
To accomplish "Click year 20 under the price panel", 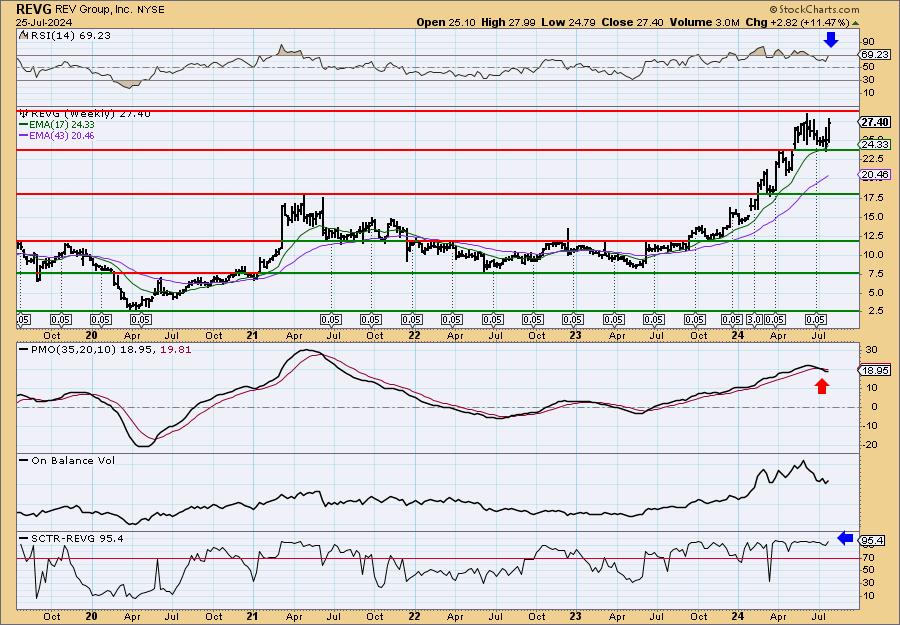I will tap(91, 336).
